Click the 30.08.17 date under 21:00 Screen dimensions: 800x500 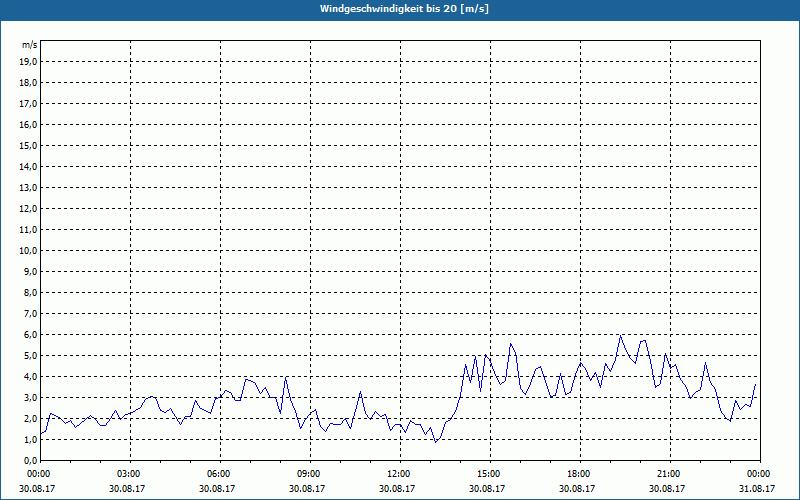pos(667,488)
